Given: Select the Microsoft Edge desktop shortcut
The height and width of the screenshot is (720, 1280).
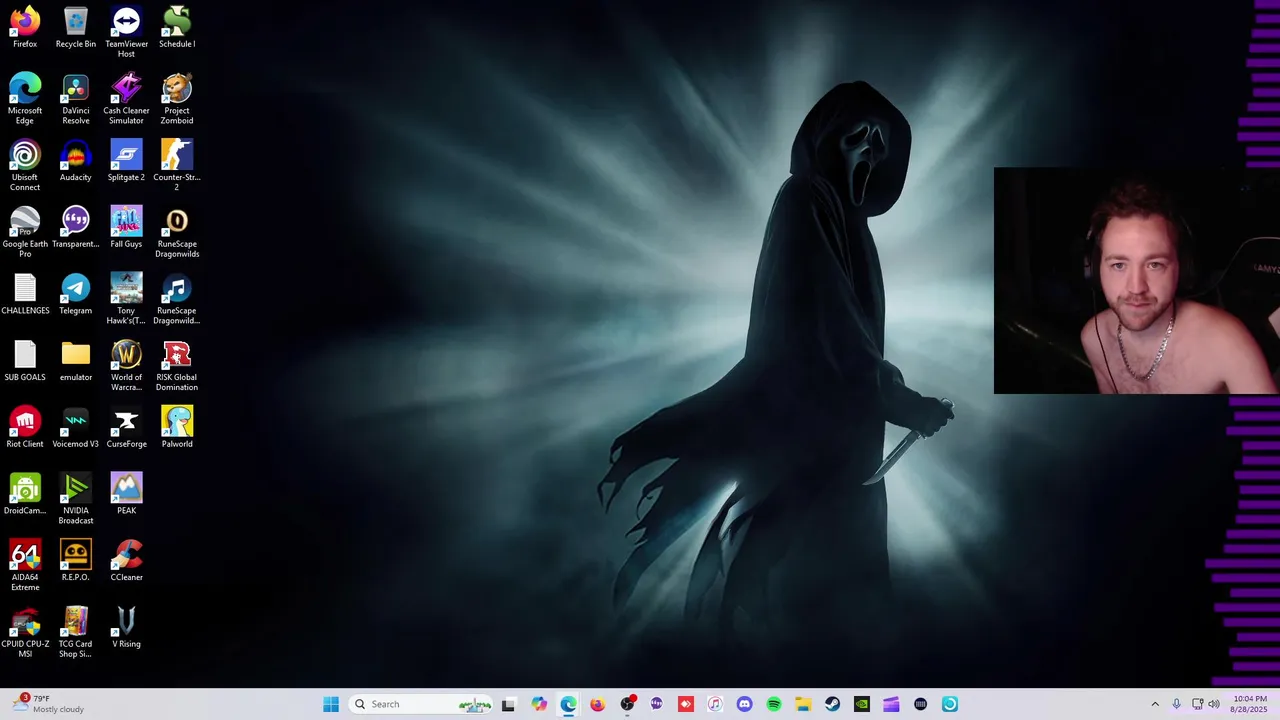Looking at the screenshot, I should pos(25,99).
